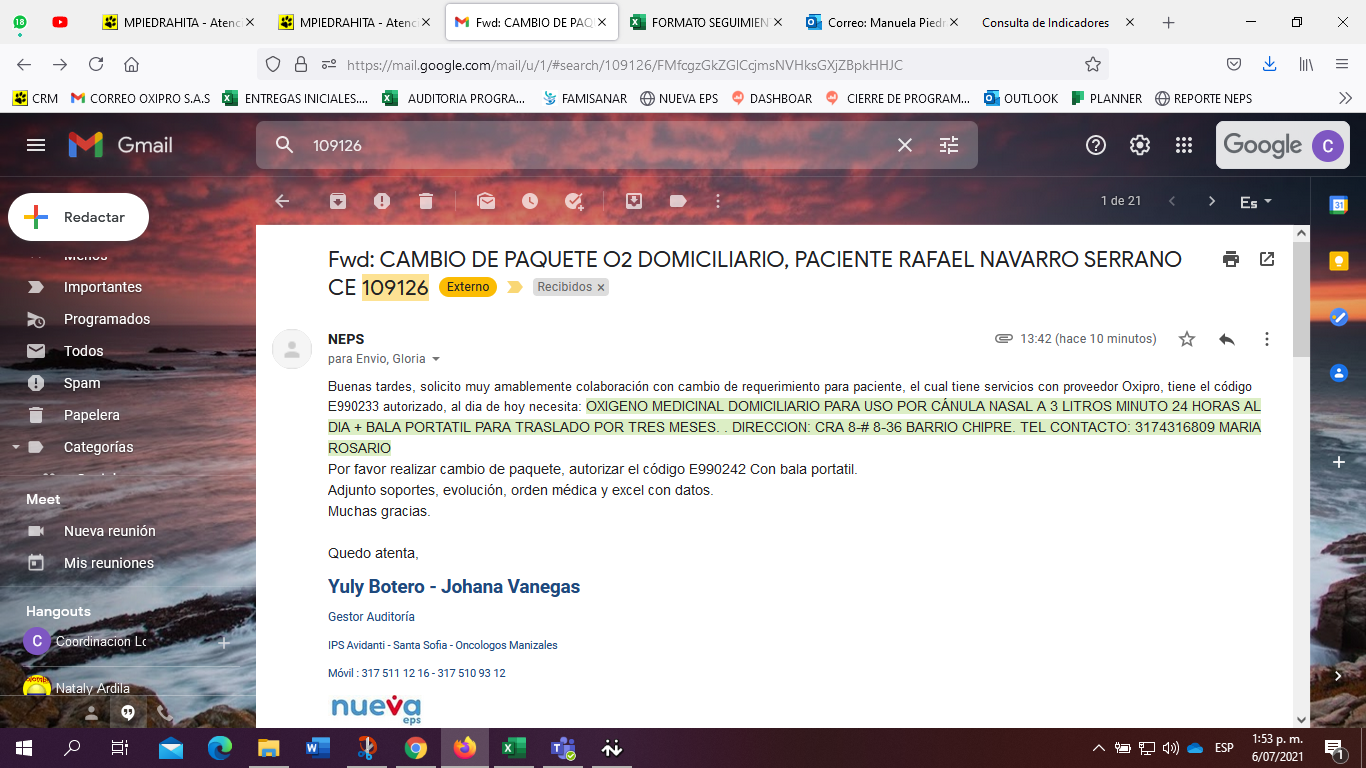Show more bookmarks chevron
This screenshot has height=768, width=1366.
(x=1345, y=98)
